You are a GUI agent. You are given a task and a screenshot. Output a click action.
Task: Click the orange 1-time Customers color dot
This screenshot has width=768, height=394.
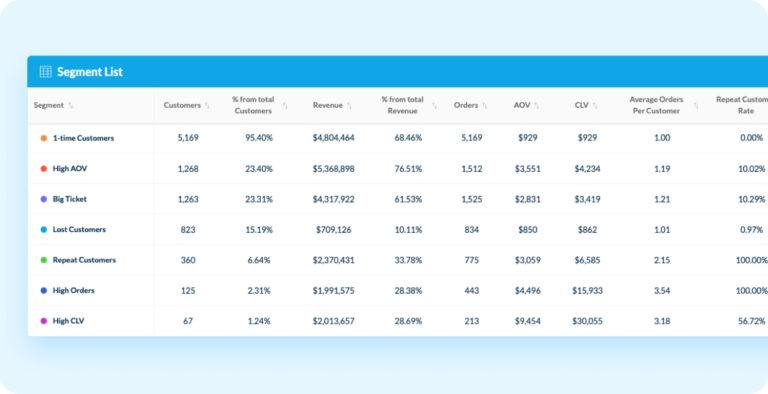pos(44,138)
